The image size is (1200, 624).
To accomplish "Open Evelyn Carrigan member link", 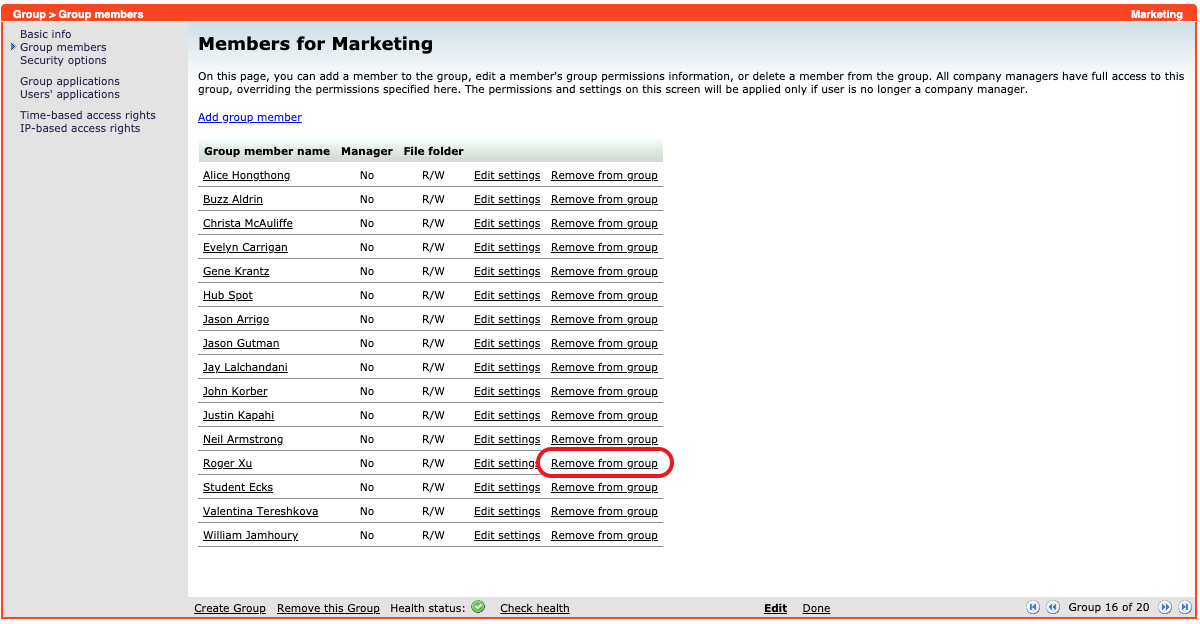I will click(245, 247).
